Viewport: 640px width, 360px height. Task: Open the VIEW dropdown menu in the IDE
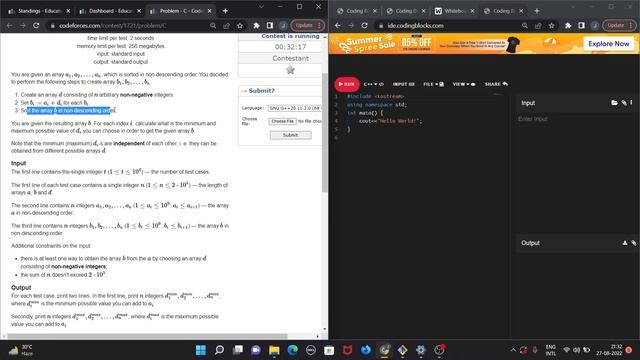(464, 84)
